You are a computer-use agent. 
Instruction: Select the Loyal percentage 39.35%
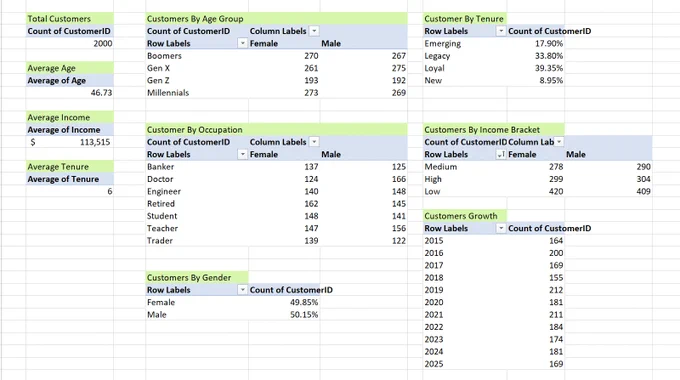click(536, 68)
